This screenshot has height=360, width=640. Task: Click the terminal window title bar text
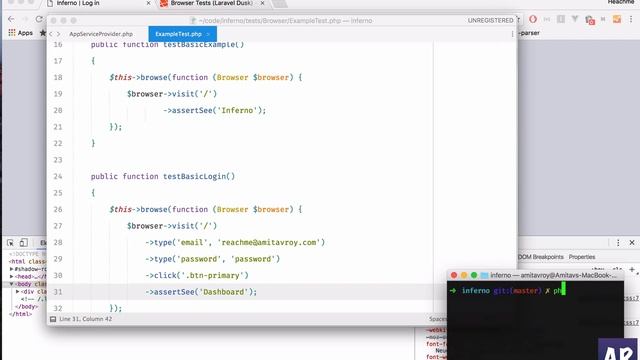click(553, 276)
